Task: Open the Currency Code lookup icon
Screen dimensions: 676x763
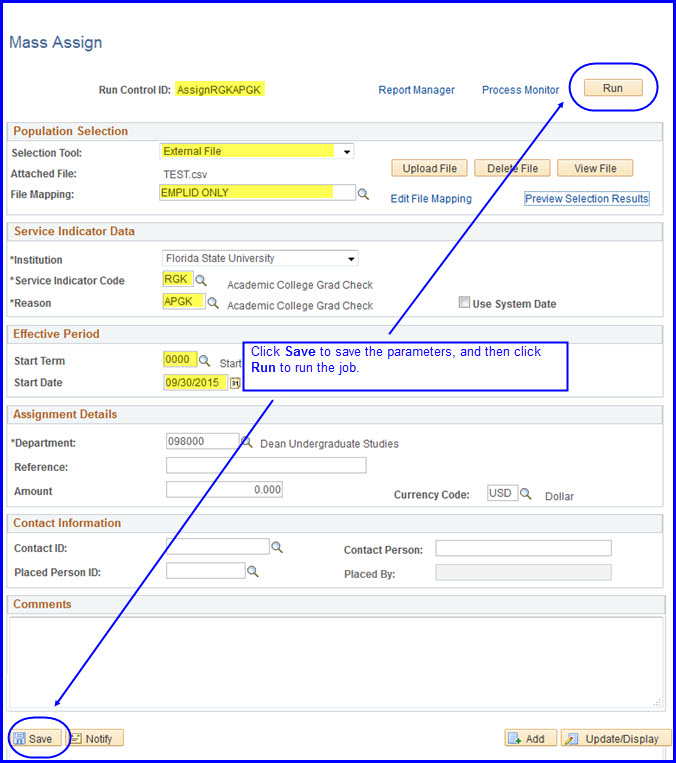Action: pos(526,493)
